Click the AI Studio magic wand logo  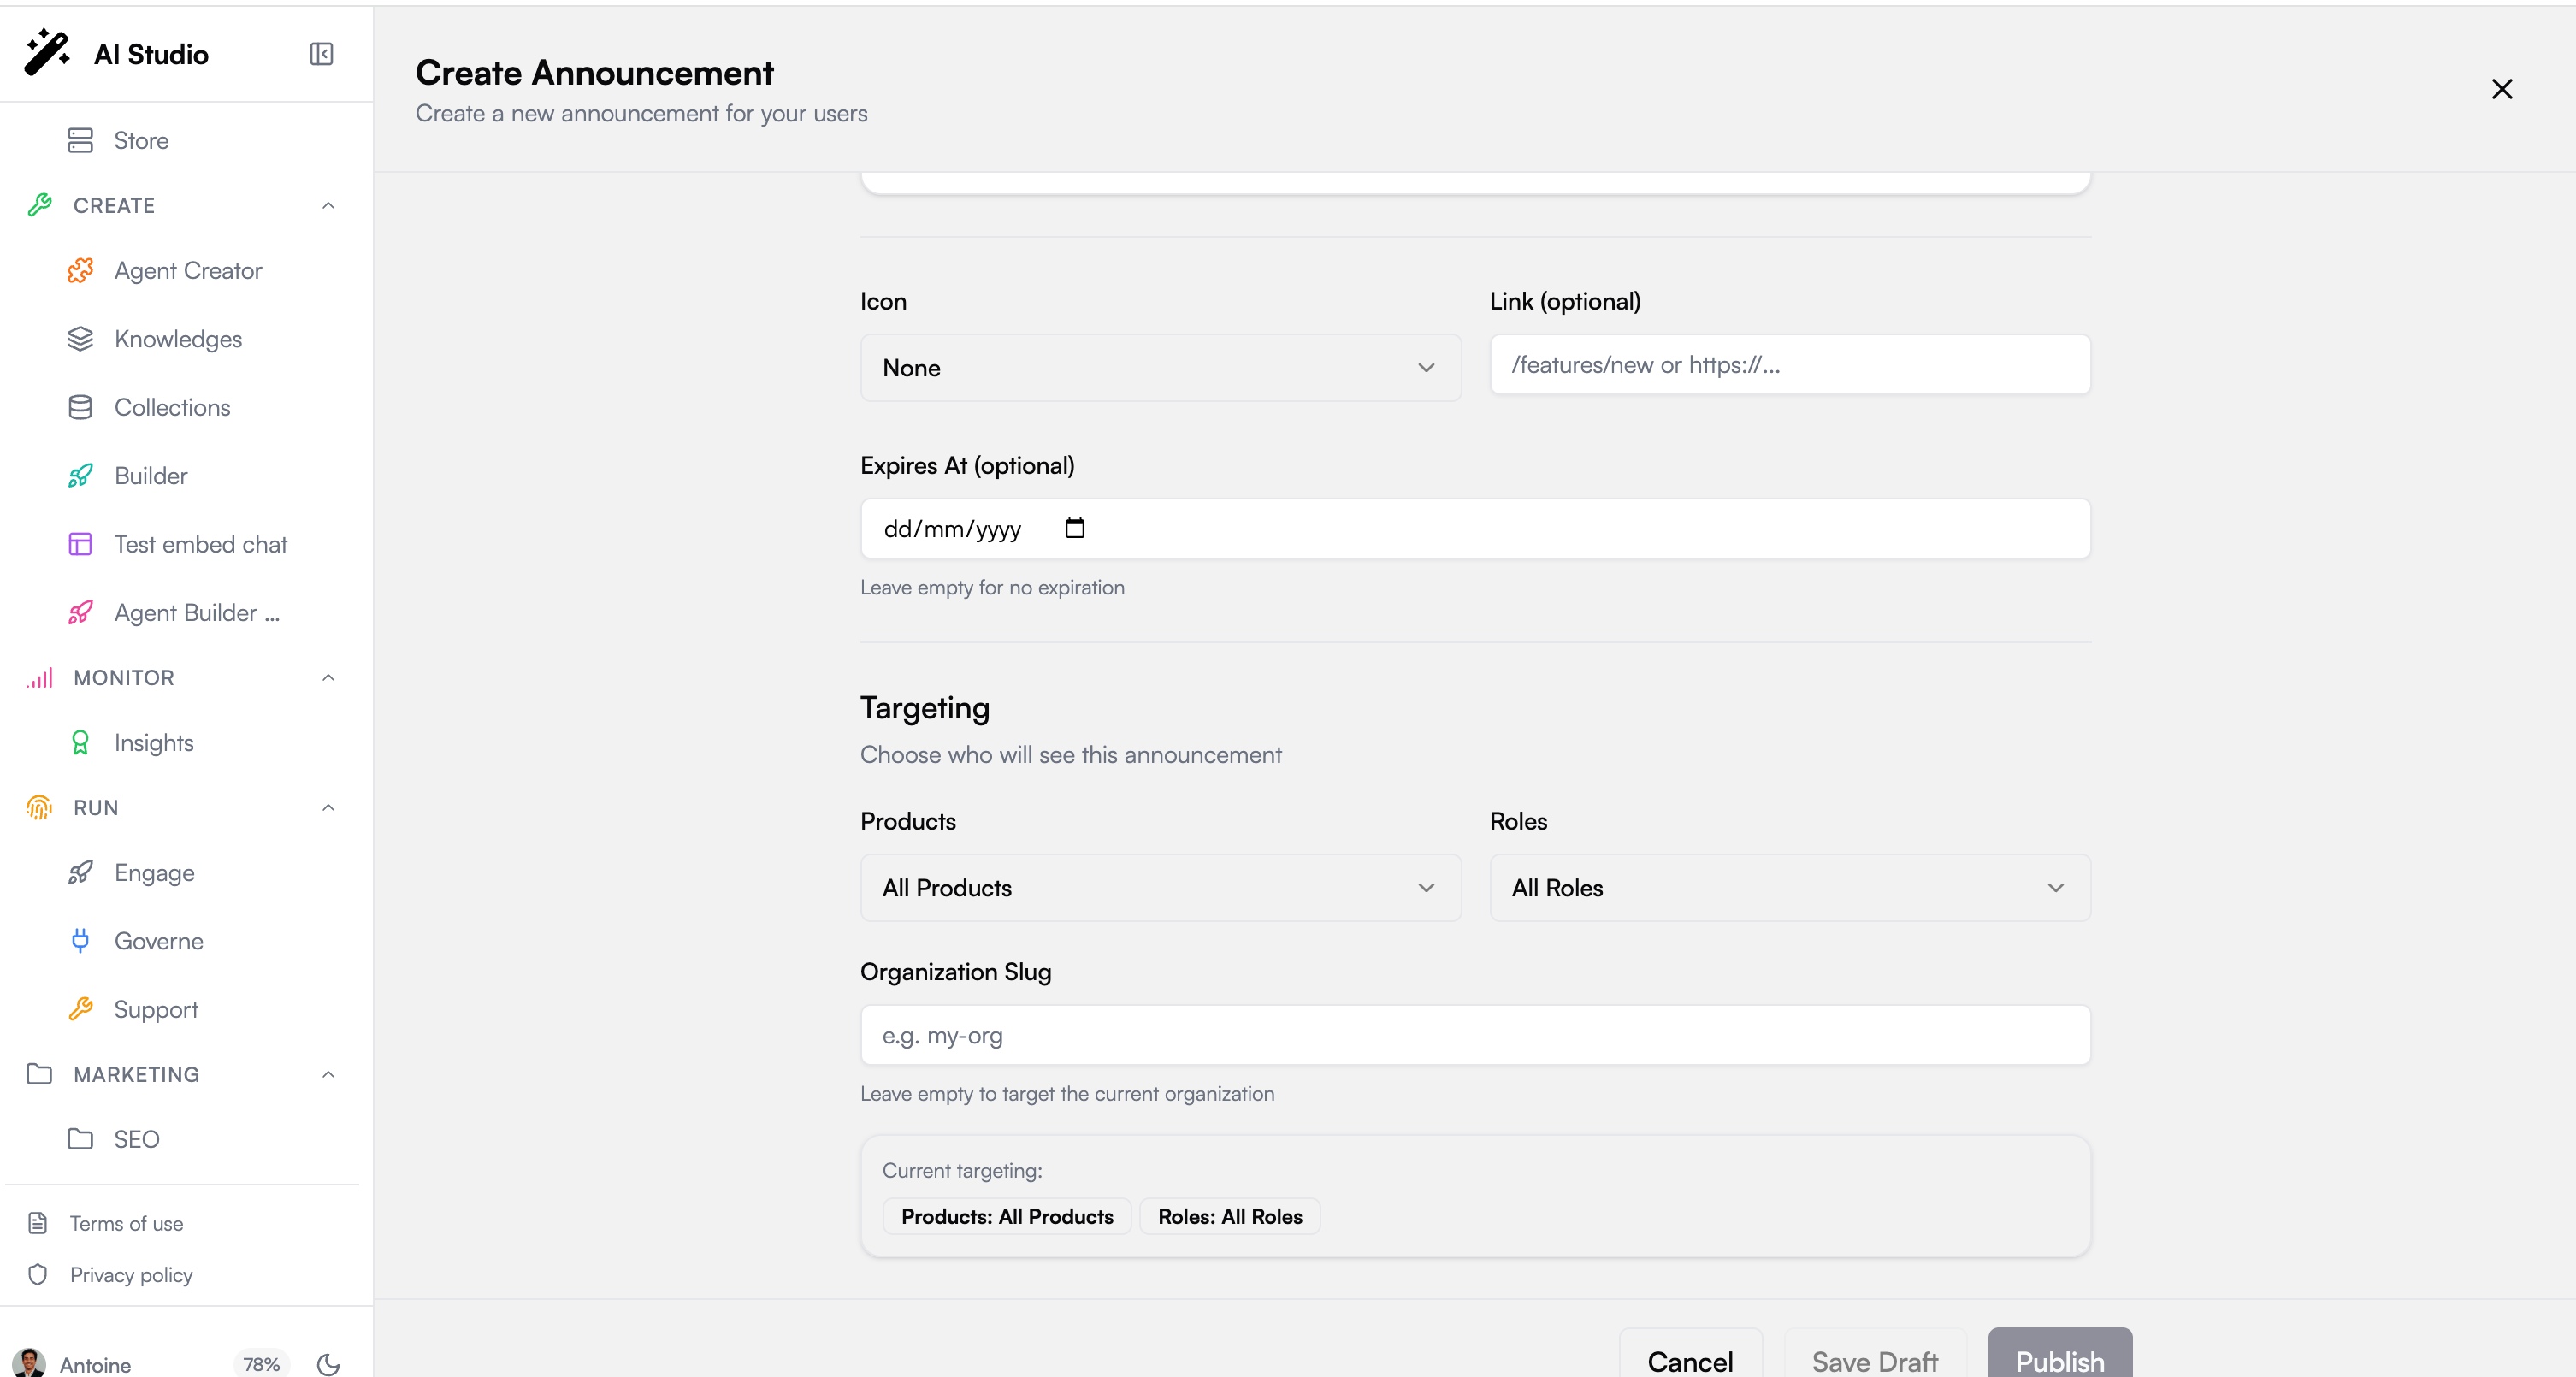click(47, 53)
